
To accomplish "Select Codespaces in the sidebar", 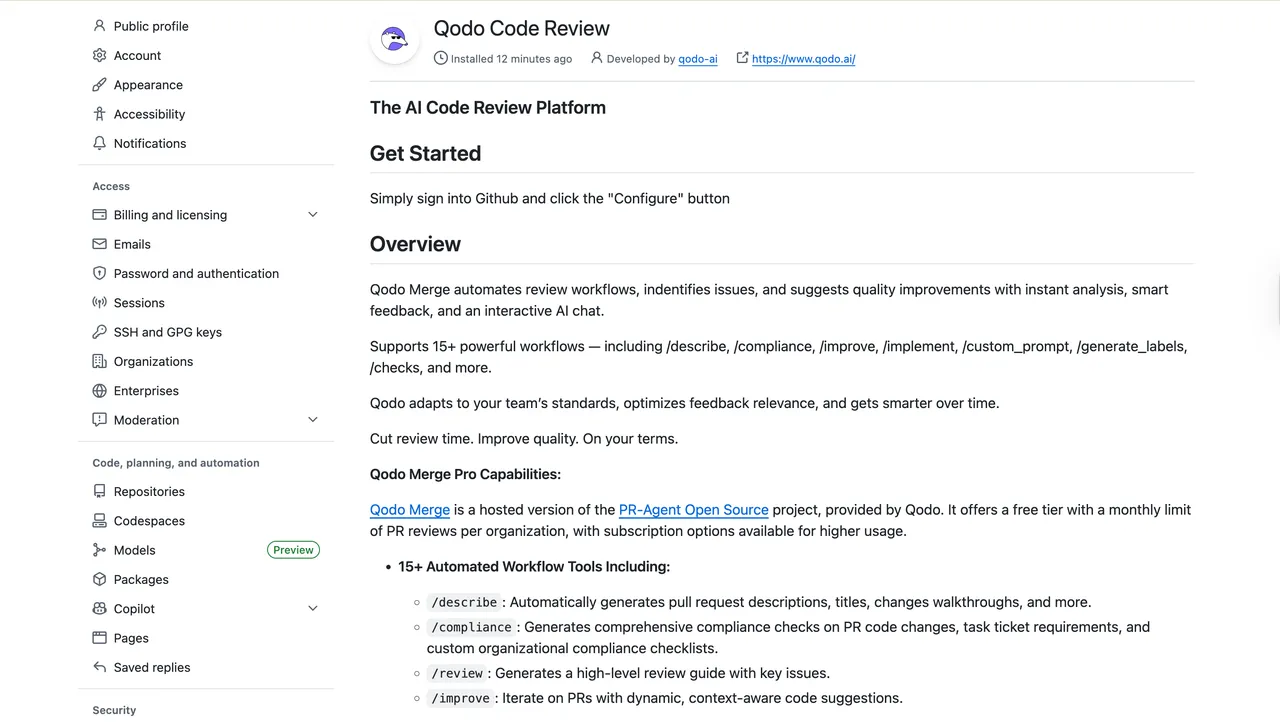I will tap(149, 521).
